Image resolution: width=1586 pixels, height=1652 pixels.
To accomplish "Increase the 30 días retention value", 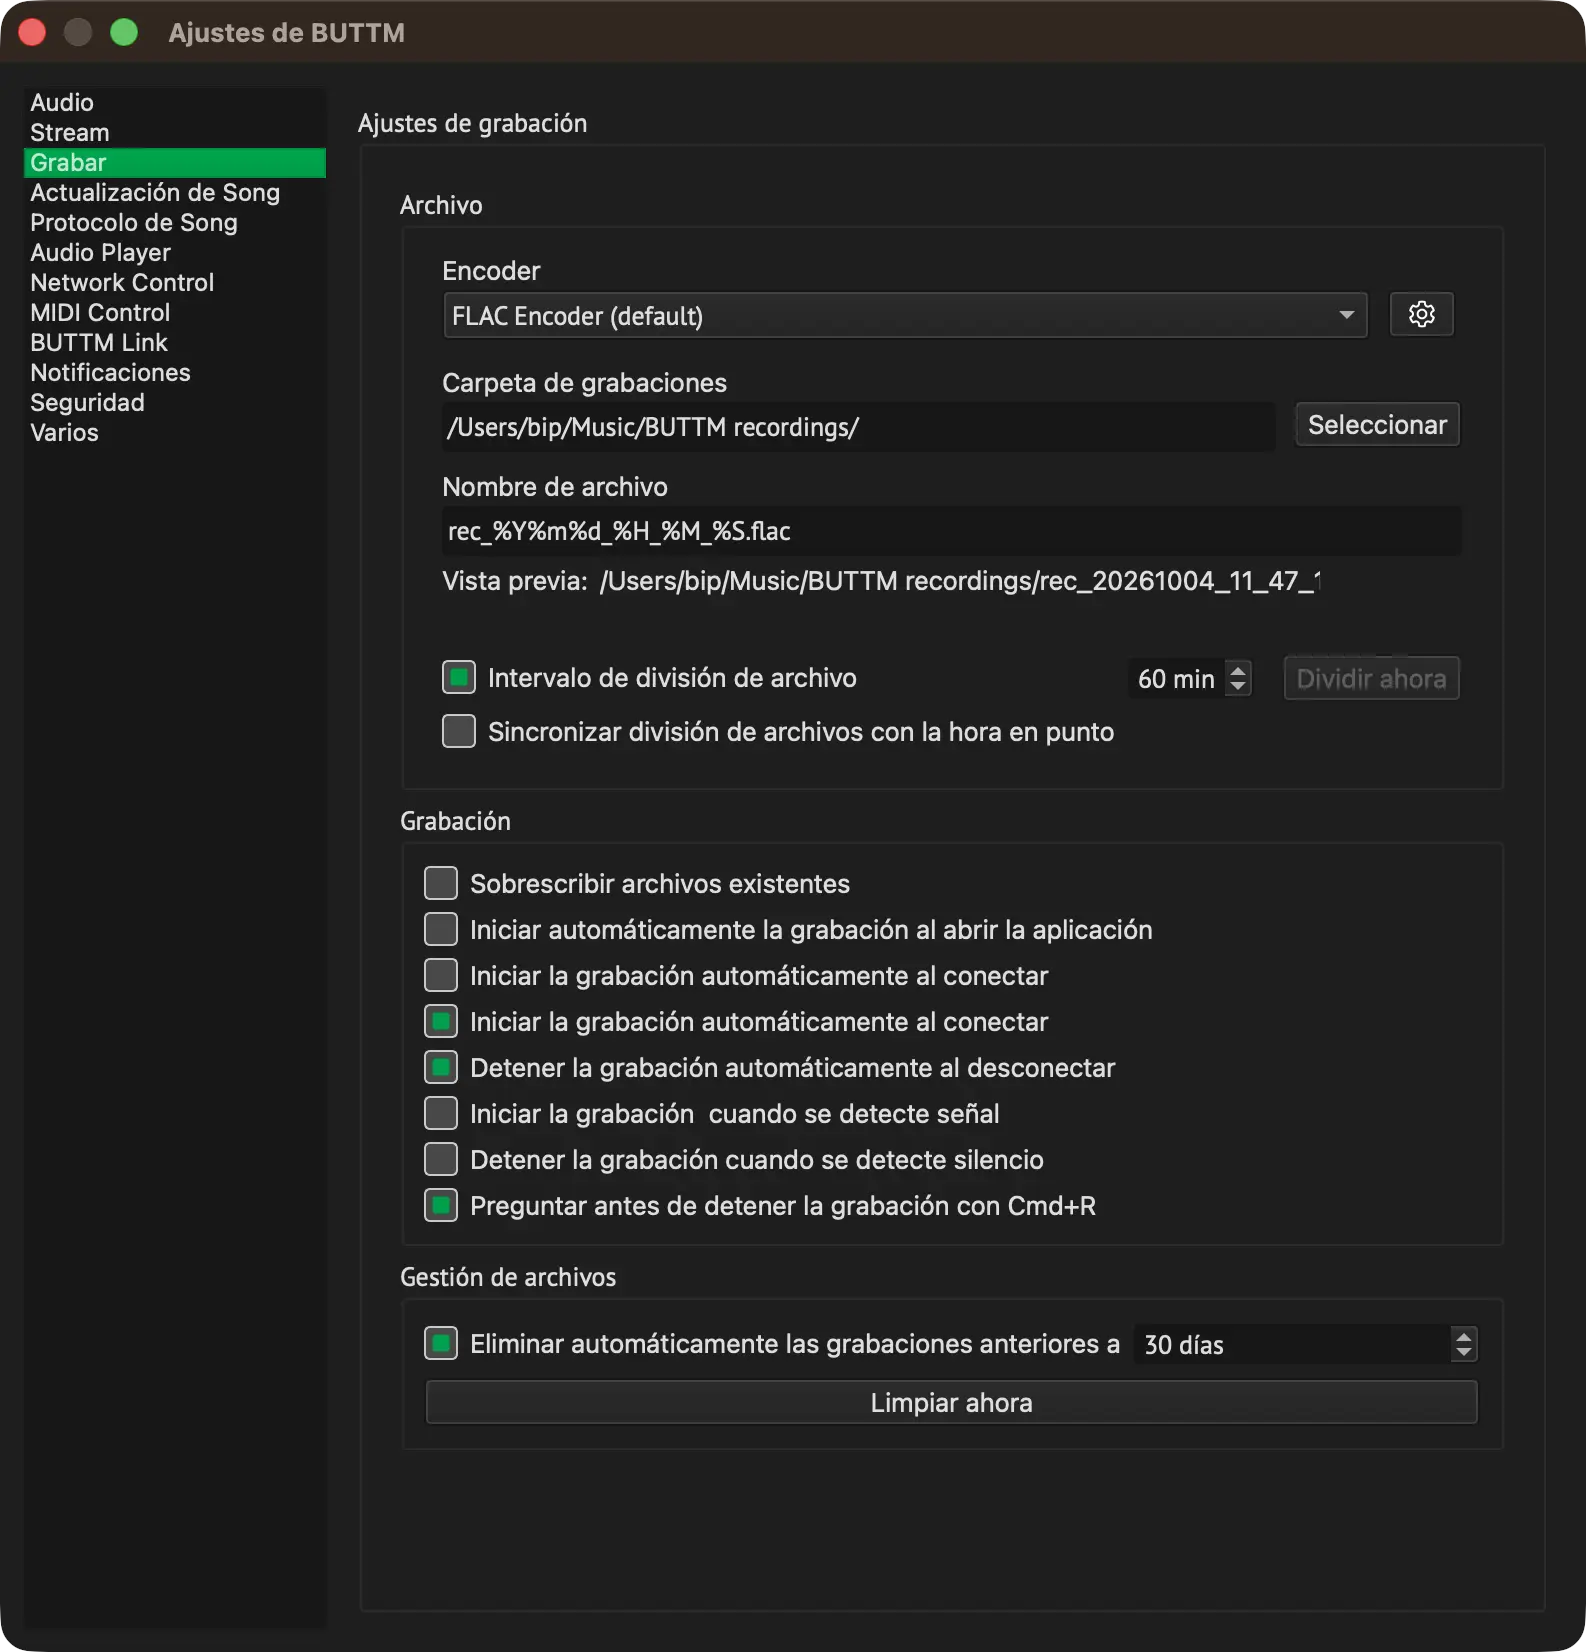I will coord(1464,1336).
